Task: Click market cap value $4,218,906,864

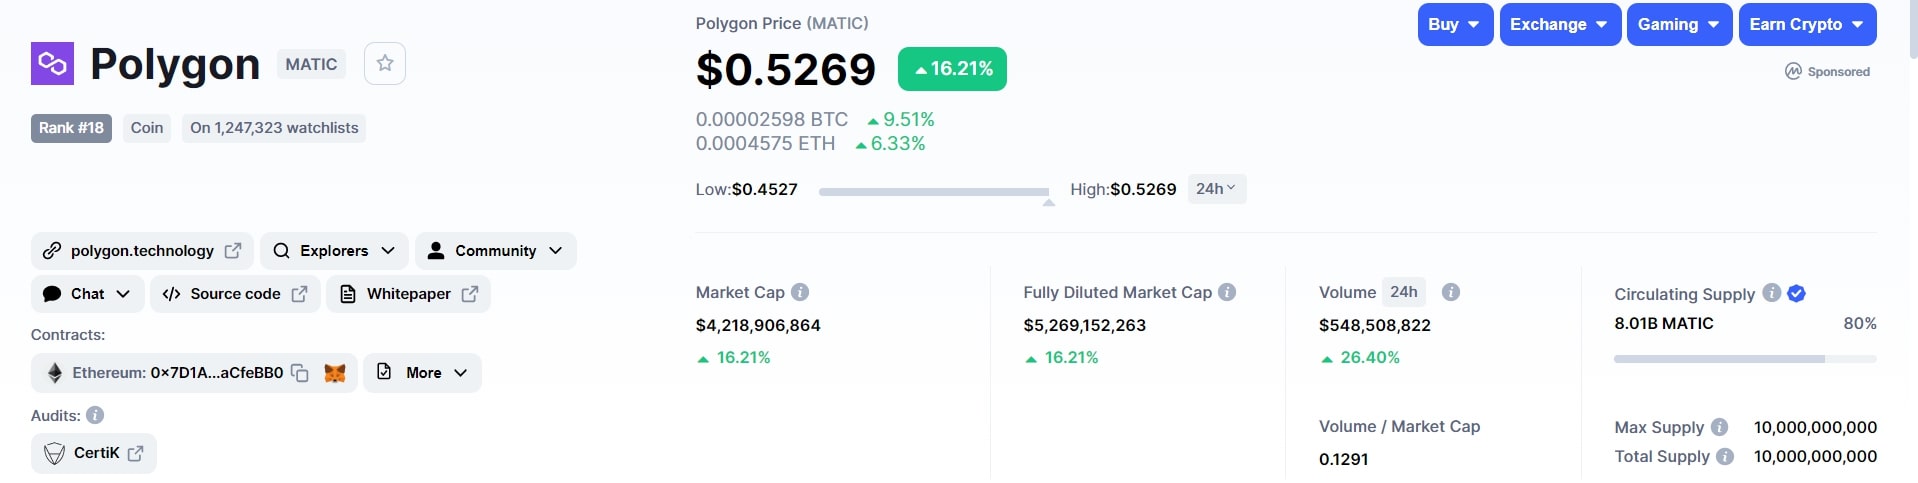Action: pos(758,325)
